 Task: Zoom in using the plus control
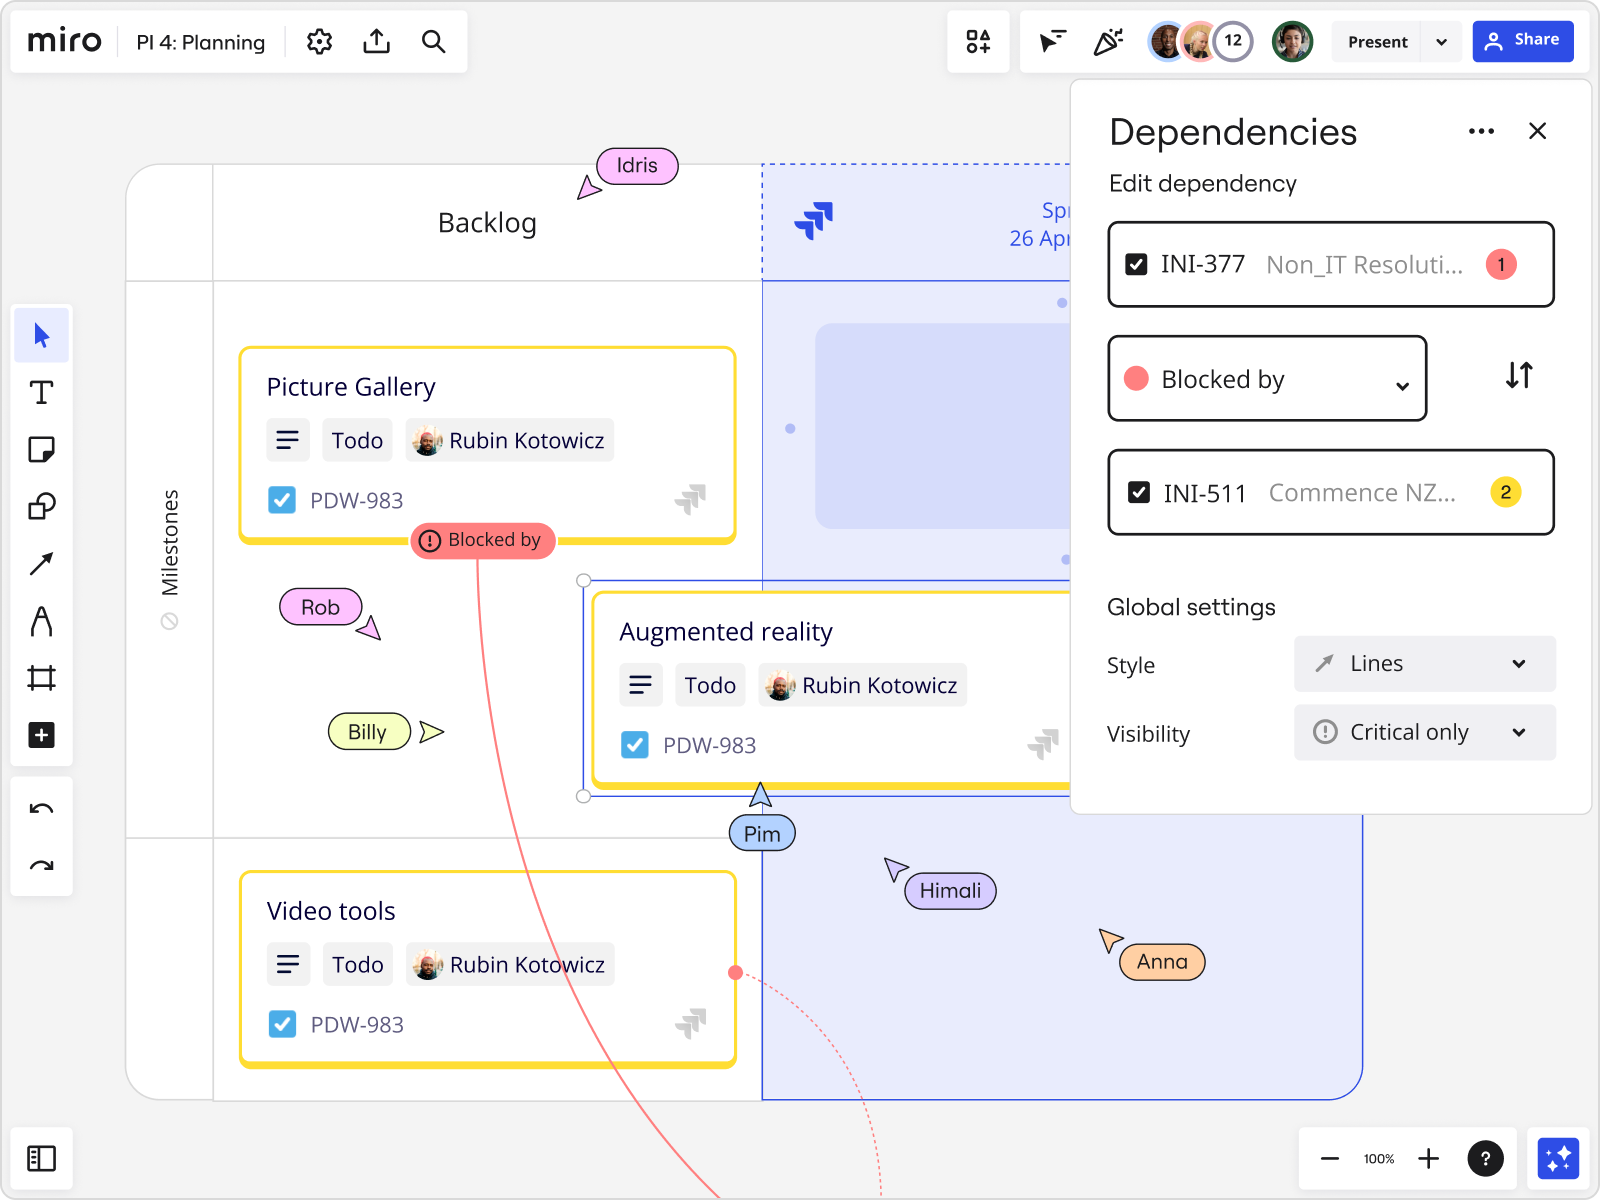point(1429,1158)
